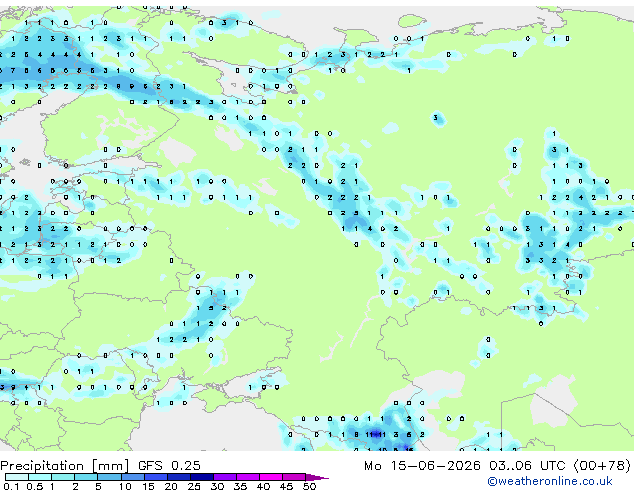Screen dimensions: 634x490
Task: Click the "Precipitation" title text
Action: pos(42,466)
